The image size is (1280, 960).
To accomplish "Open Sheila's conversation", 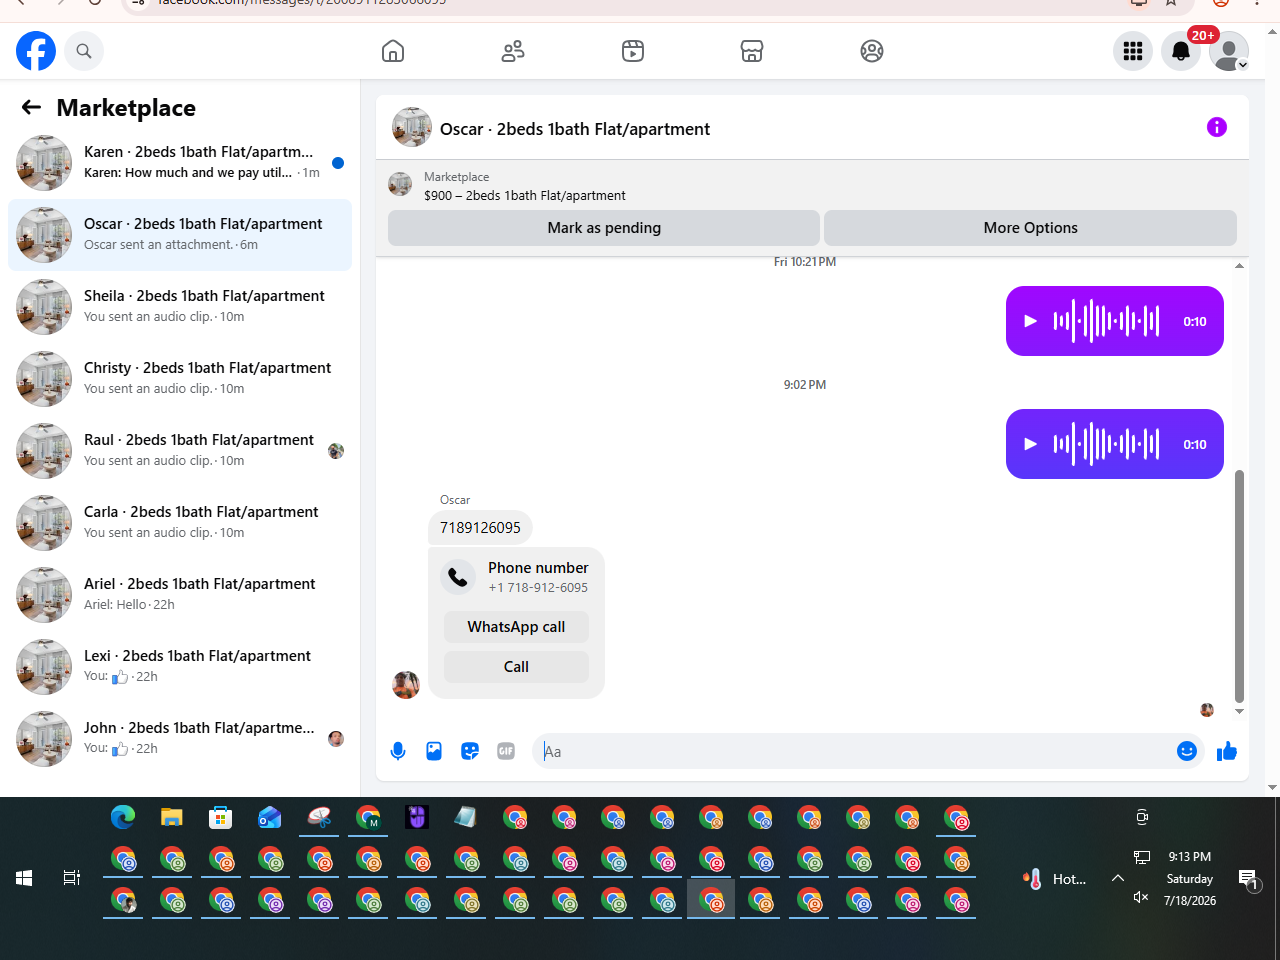I will (x=180, y=307).
